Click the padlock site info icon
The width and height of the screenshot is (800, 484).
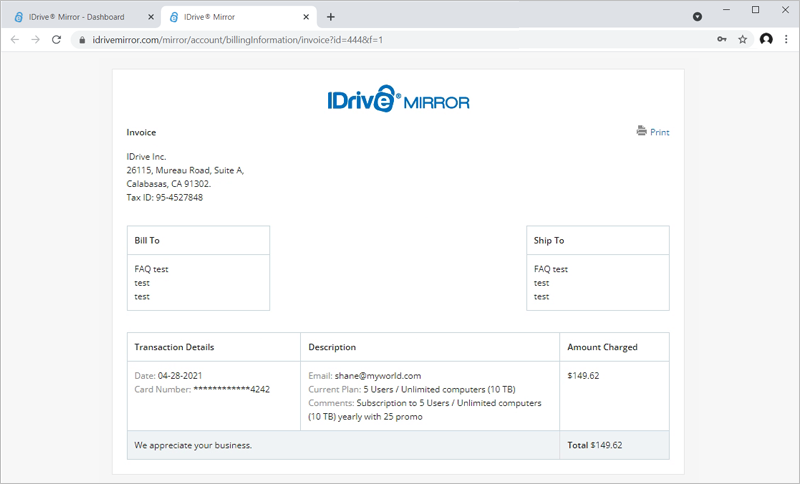coord(82,40)
